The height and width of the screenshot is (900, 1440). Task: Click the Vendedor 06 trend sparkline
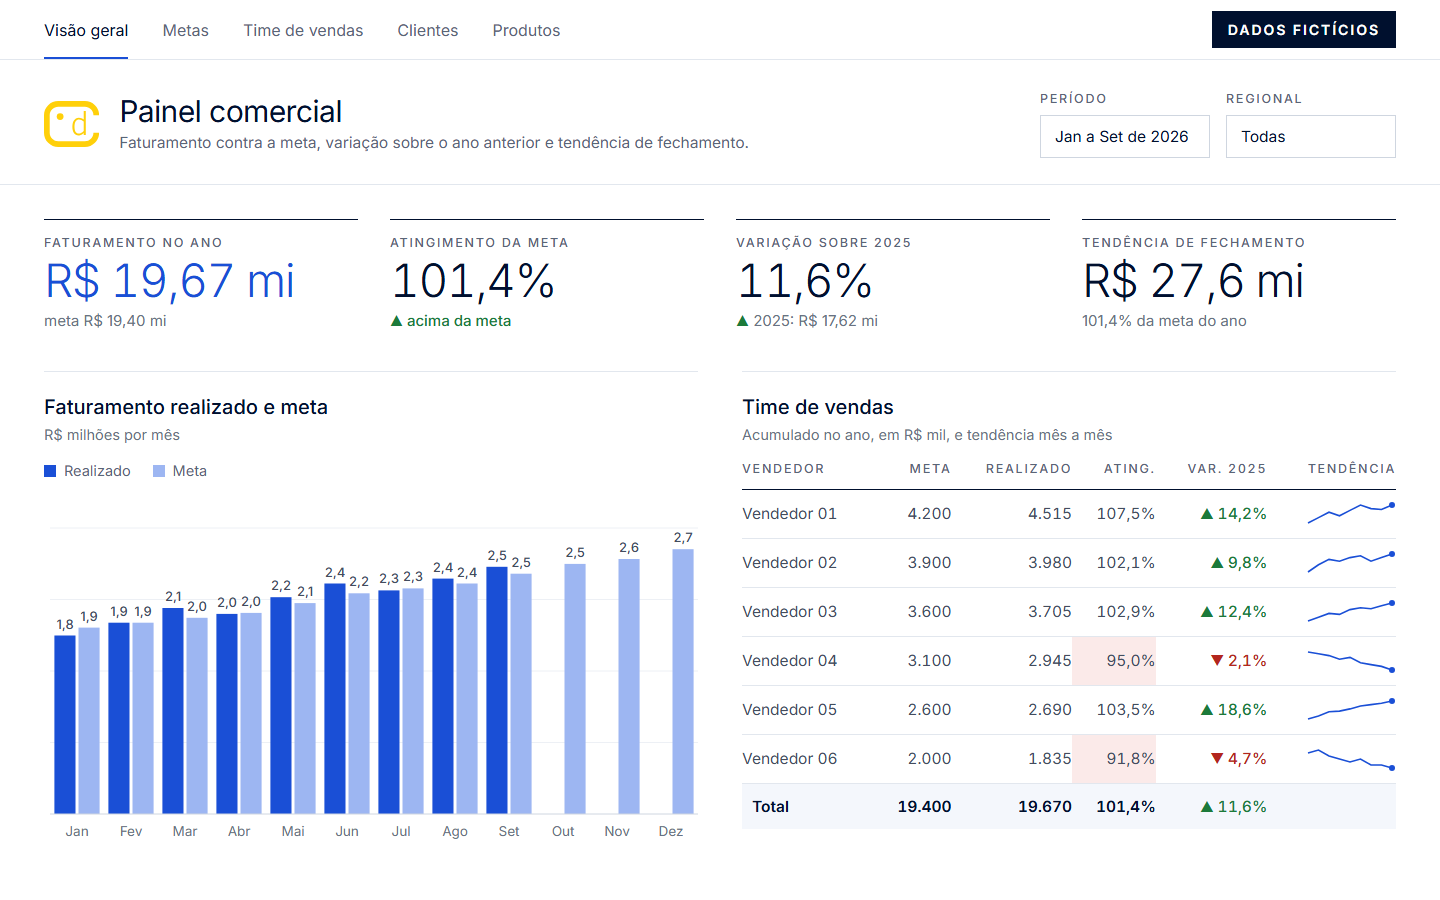(1351, 759)
